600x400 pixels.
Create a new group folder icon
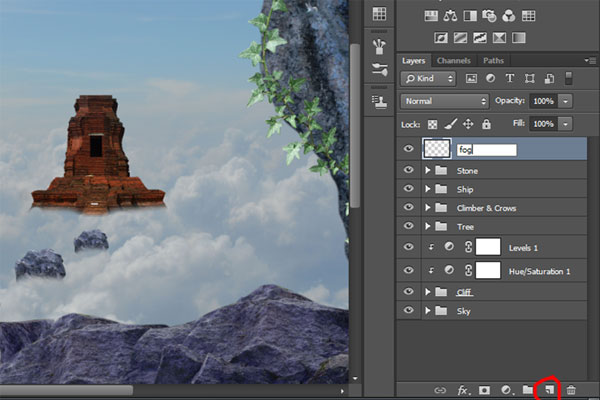(x=527, y=389)
